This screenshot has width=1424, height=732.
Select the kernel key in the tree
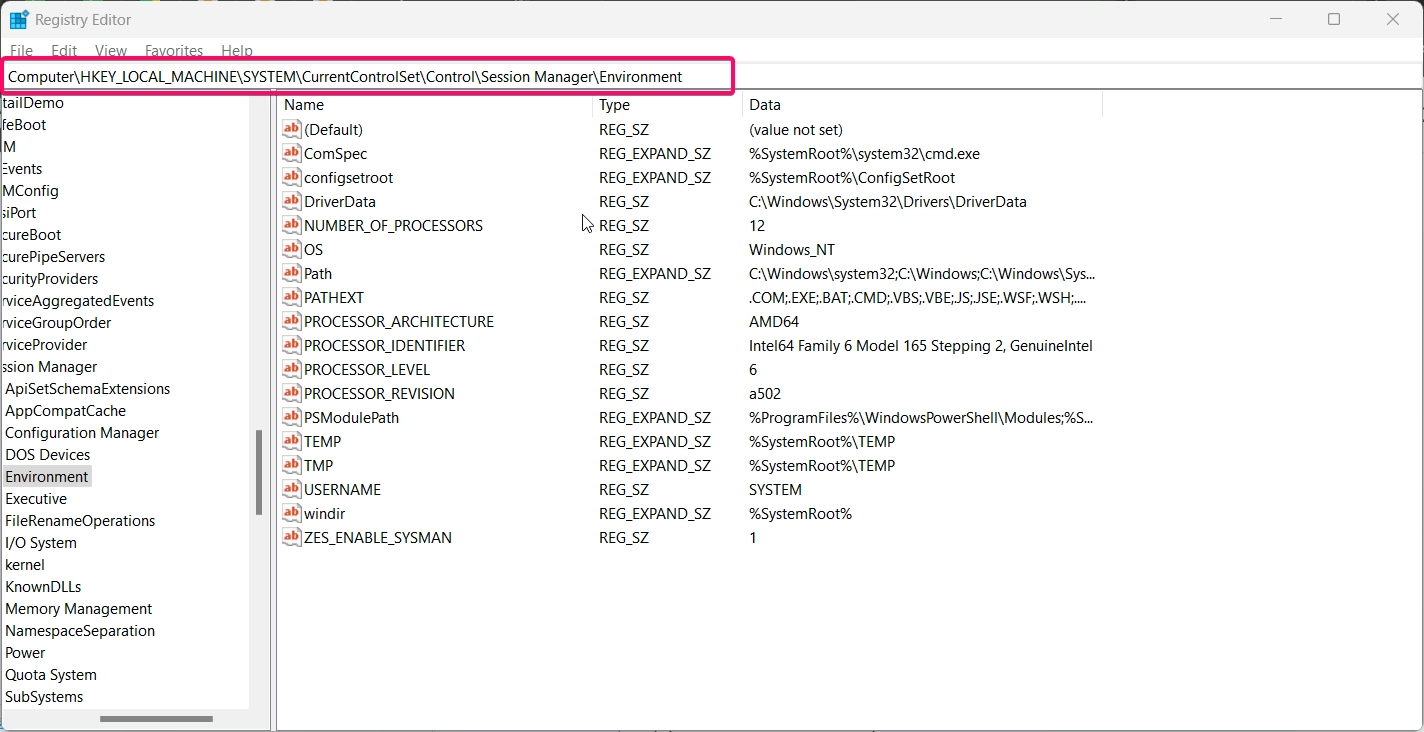(25, 565)
